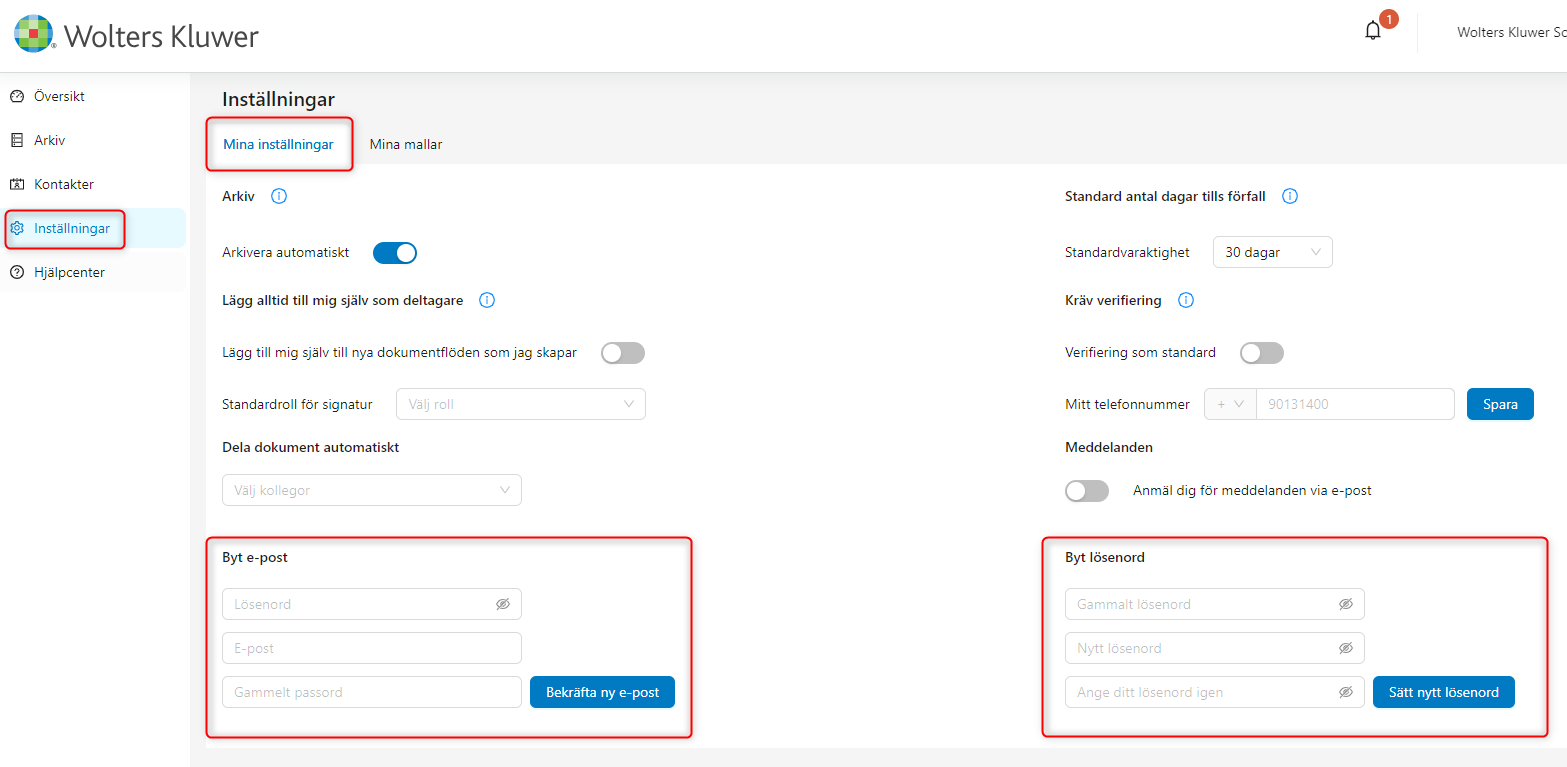Click Bekräfta ny e-post
This screenshot has height=767, width=1567.
pyautogui.click(x=602, y=692)
